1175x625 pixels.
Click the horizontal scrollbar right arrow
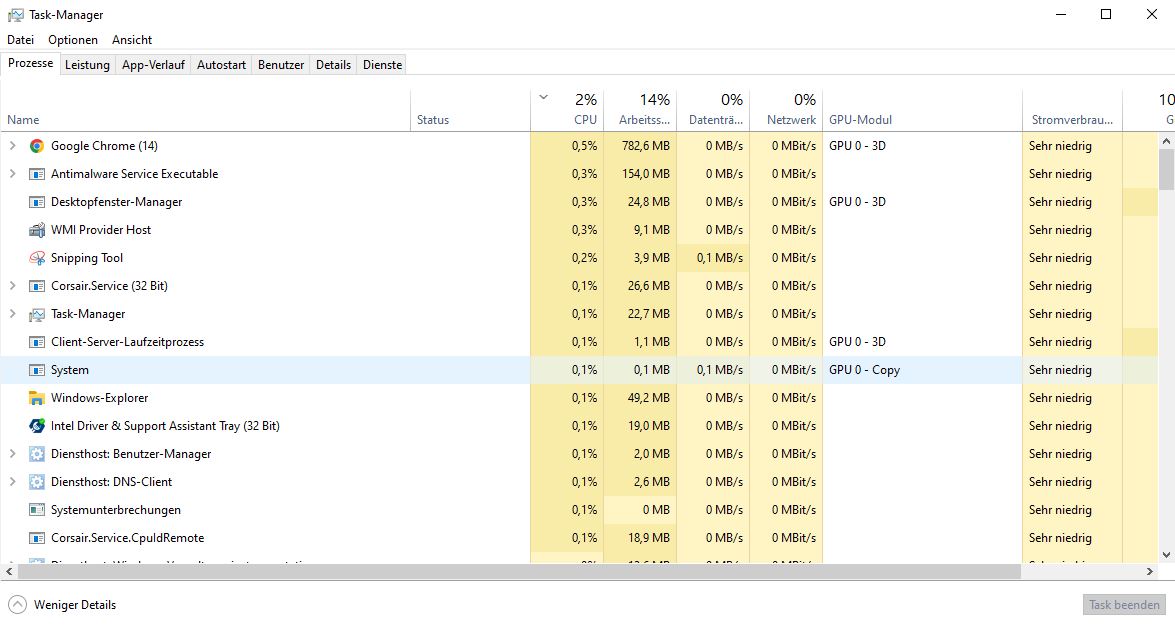pyautogui.click(x=1150, y=572)
